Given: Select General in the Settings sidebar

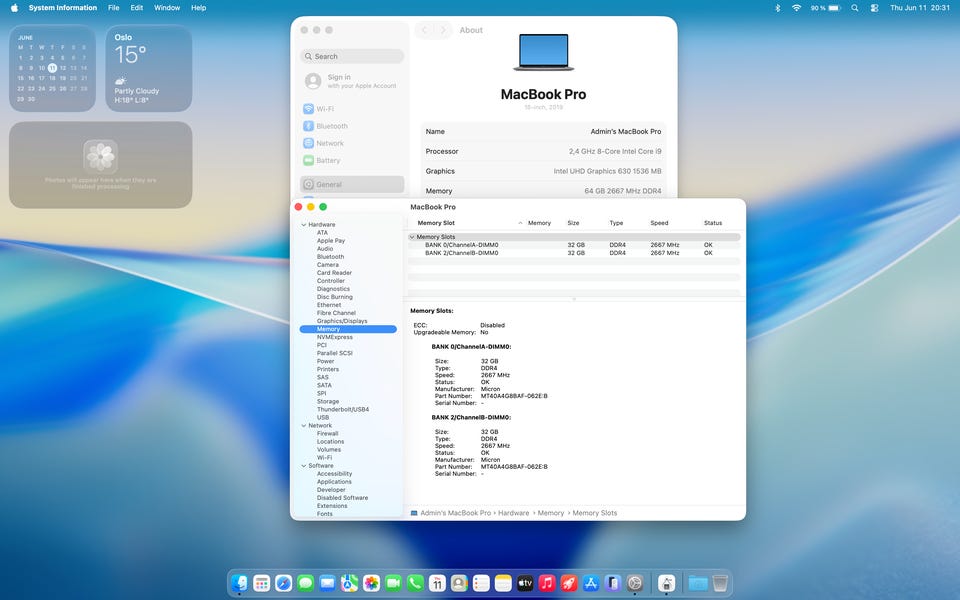Looking at the screenshot, I should 352,184.
